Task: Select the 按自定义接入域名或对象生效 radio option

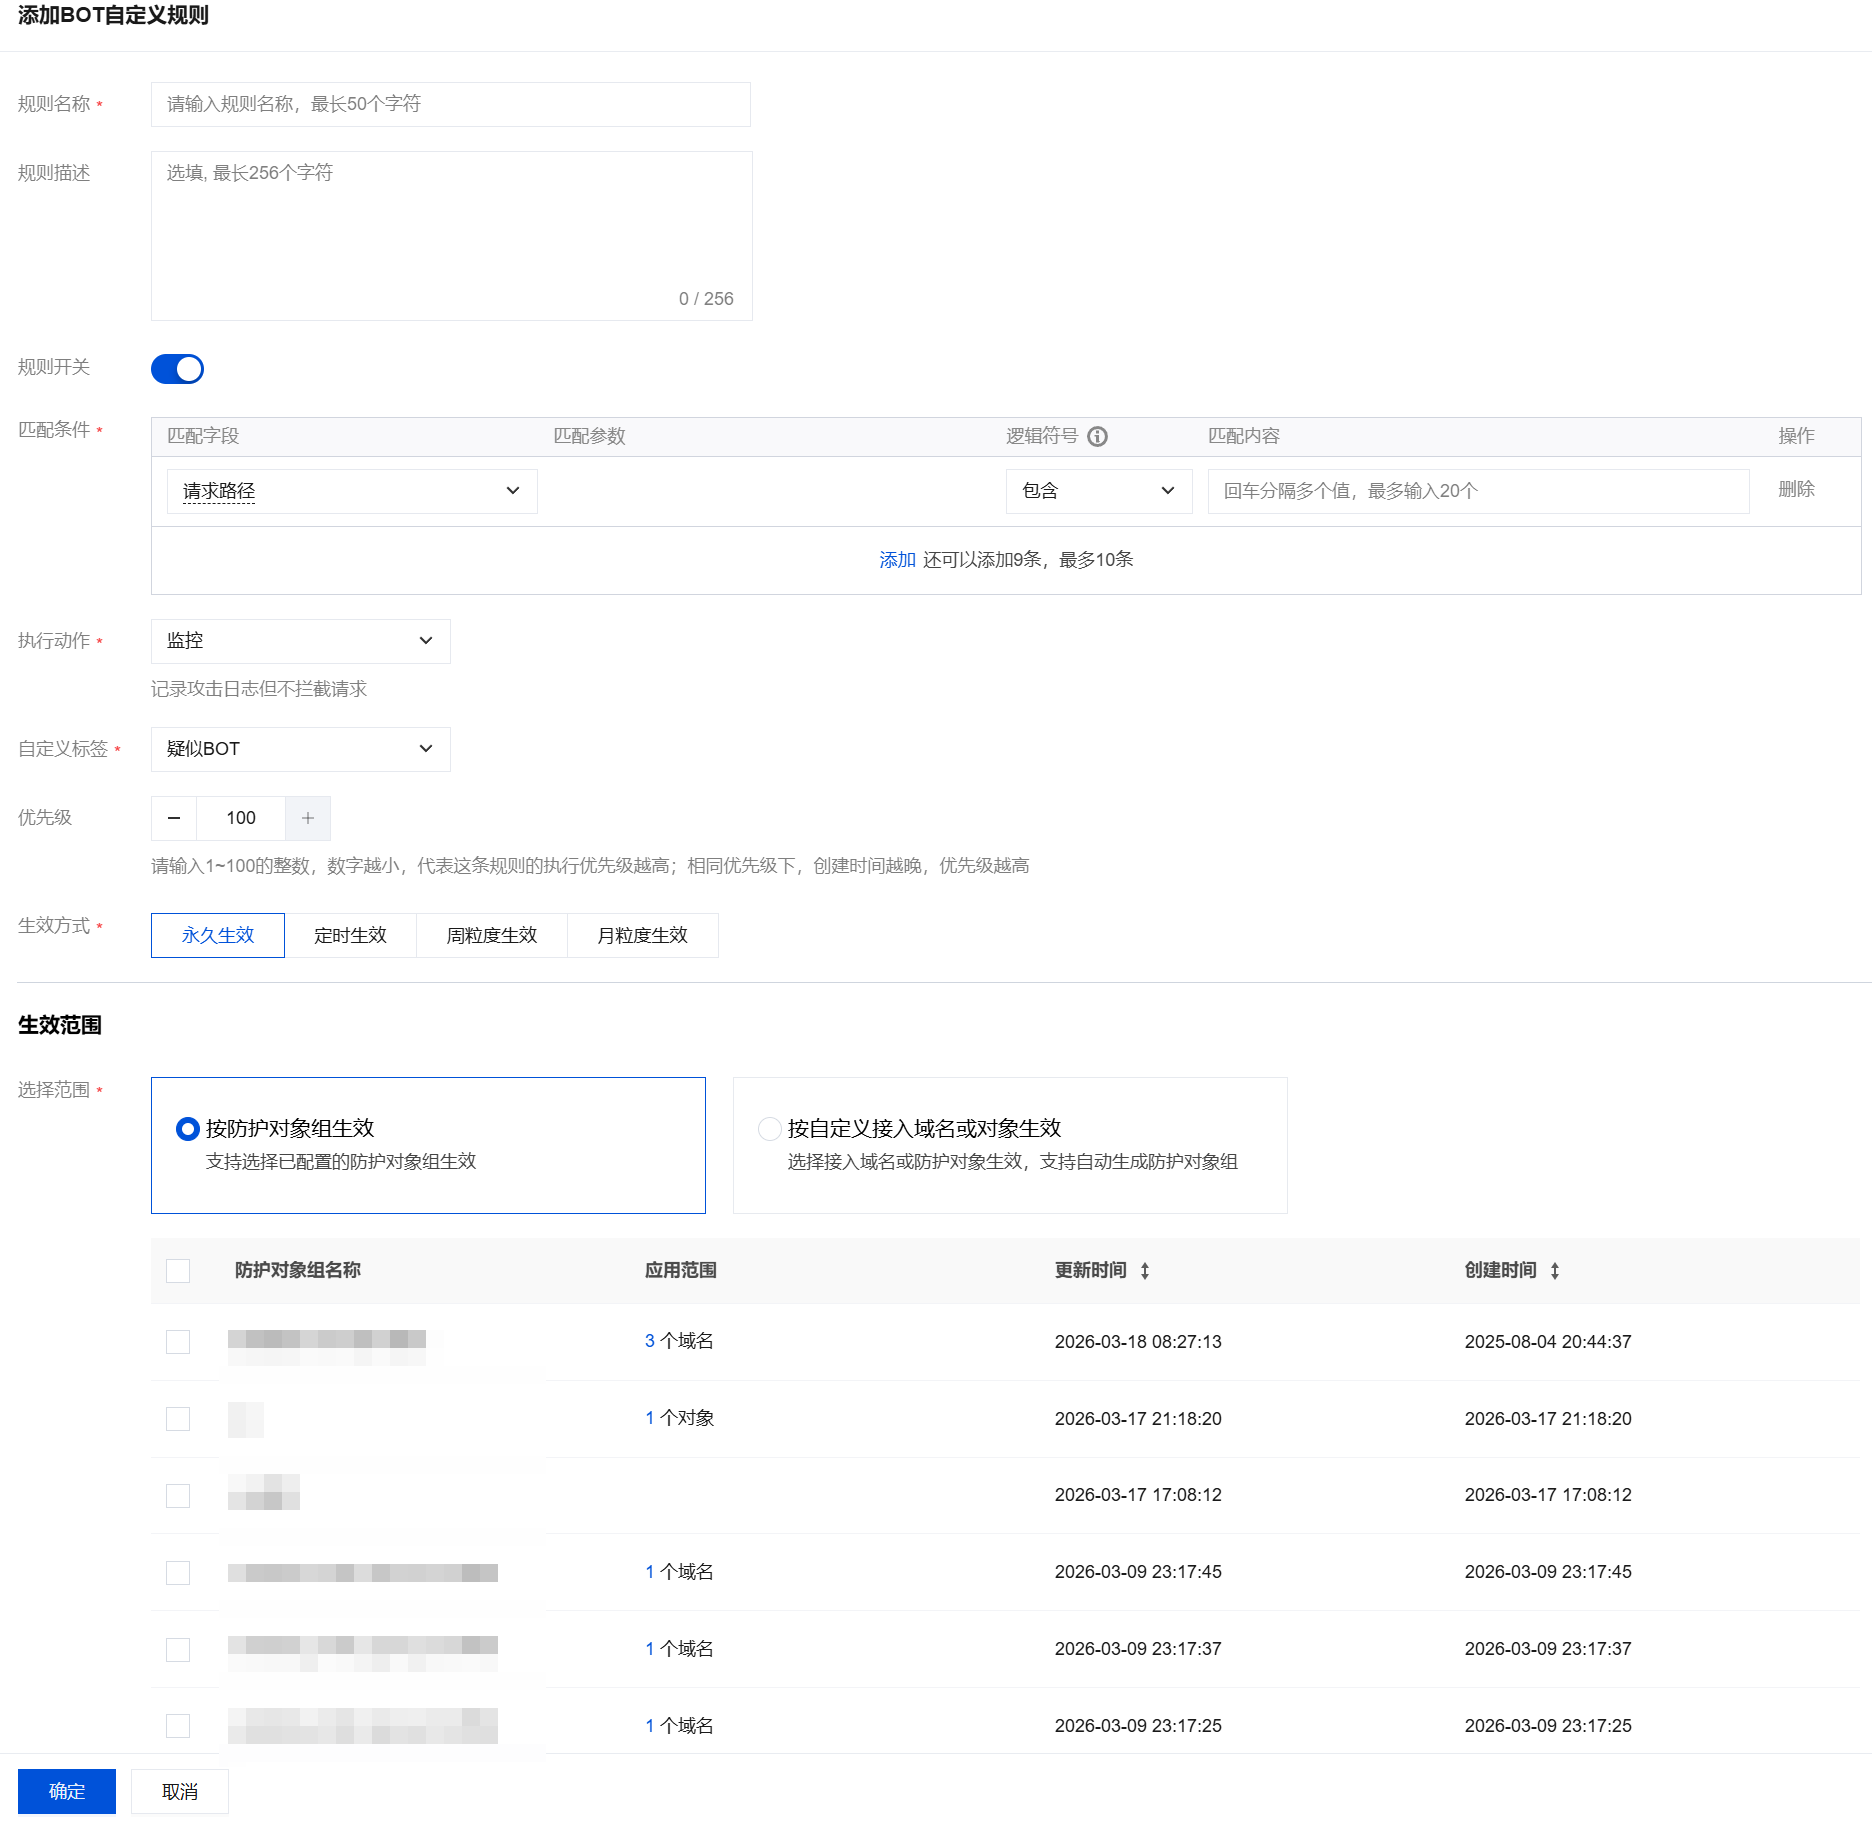Action: coord(769,1129)
